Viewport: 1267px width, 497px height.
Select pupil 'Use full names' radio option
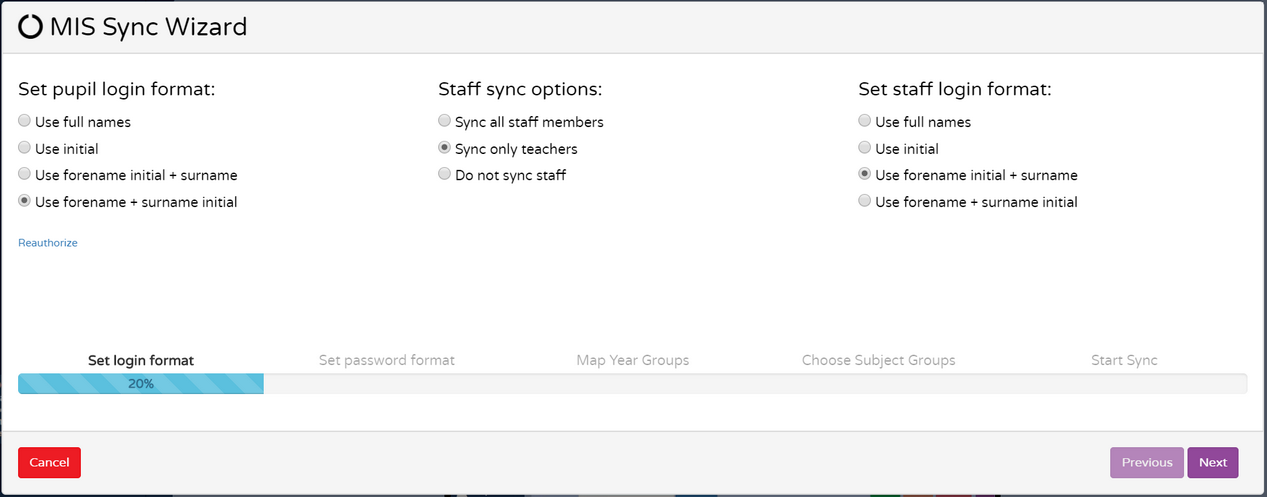click(x=25, y=121)
